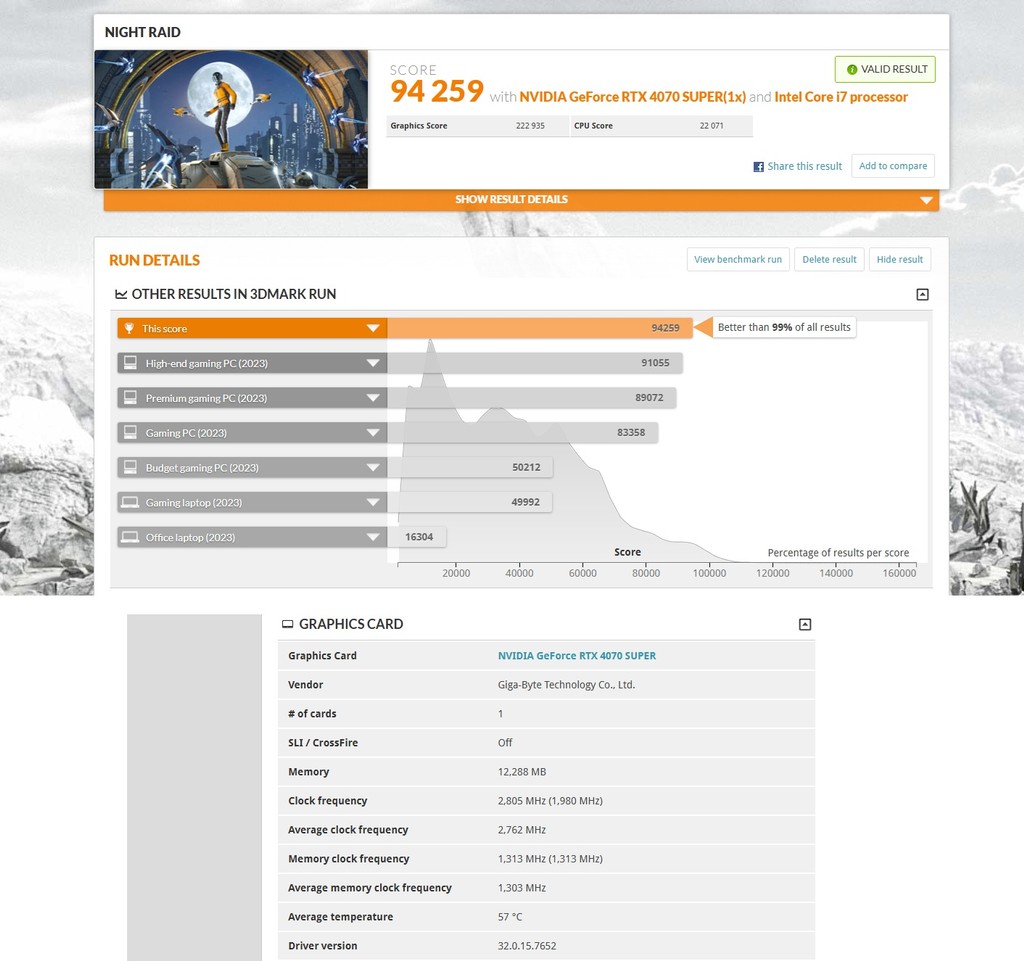This screenshot has width=1024, height=961.
Task: Open Share this result link
Action: 805,166
